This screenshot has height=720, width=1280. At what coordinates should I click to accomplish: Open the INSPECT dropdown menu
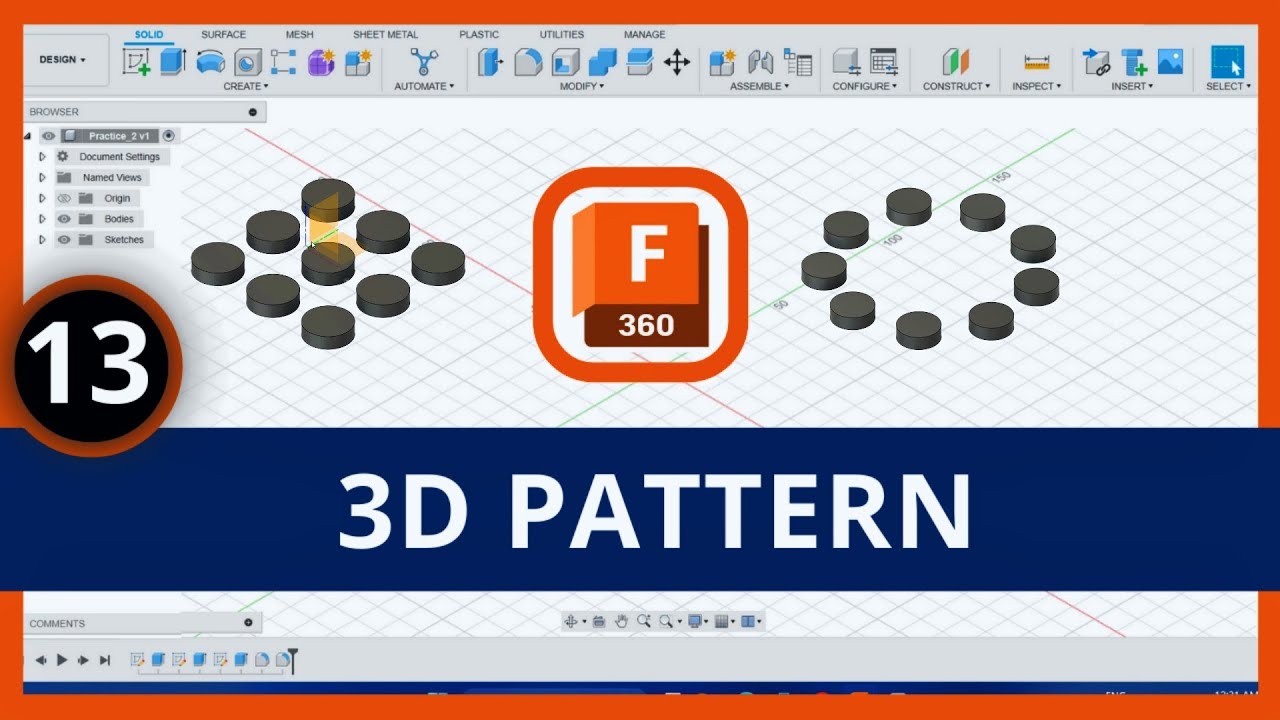coord(1037,87)
